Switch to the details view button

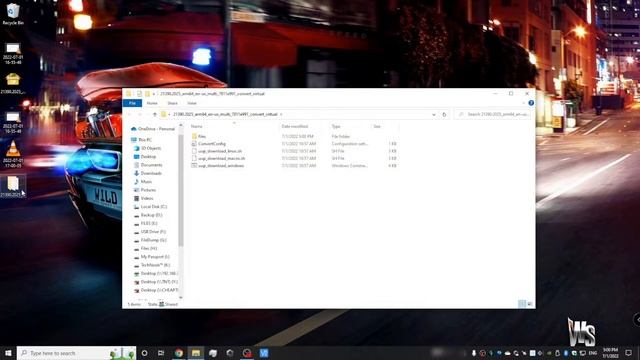pyautogui.click(x=522, y=304)
